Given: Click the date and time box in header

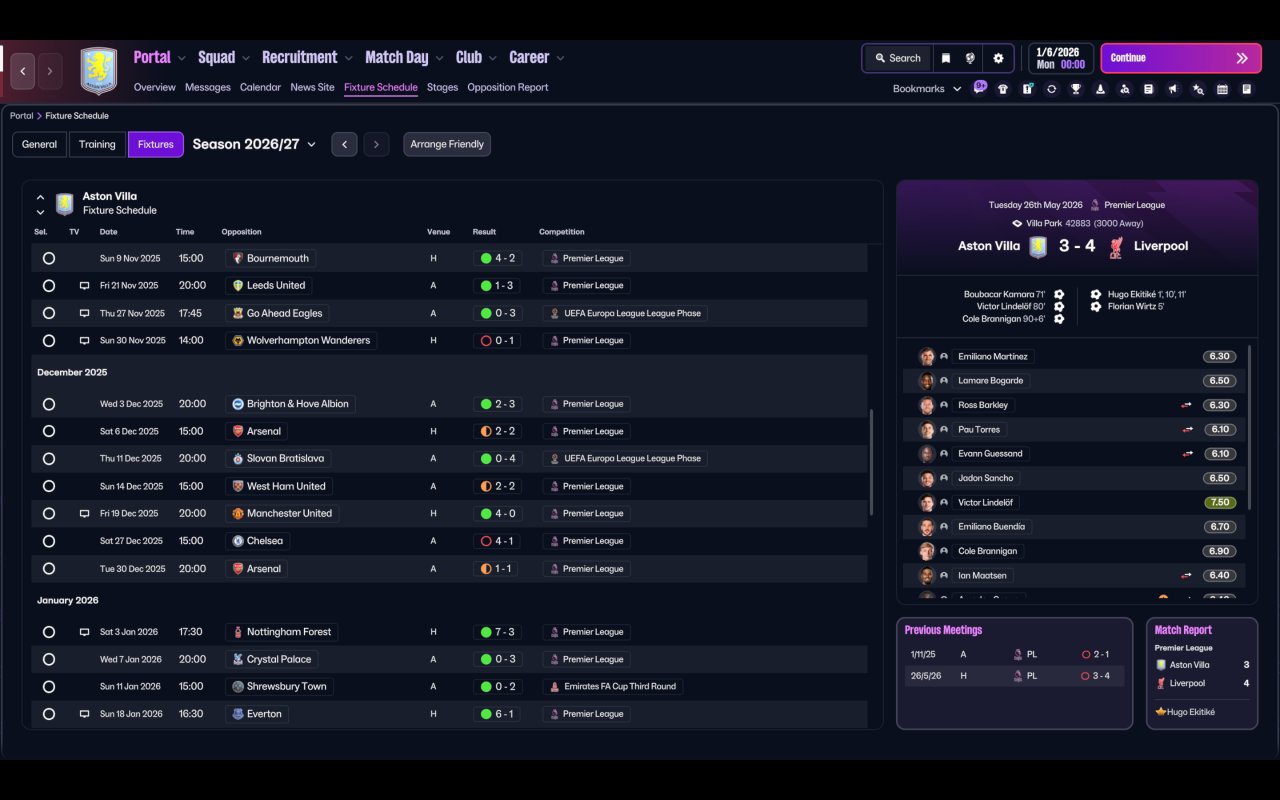Looking at the screenshot, I should coord(1061,58).
